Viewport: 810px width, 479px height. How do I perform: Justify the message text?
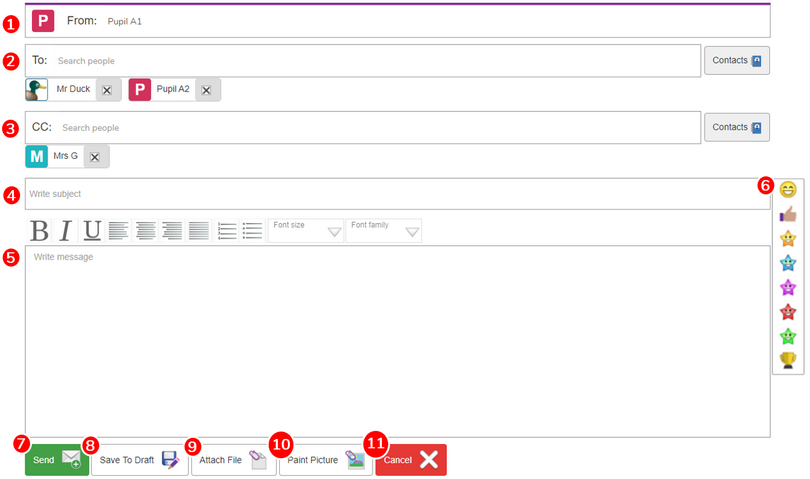[x=199, y=230]
